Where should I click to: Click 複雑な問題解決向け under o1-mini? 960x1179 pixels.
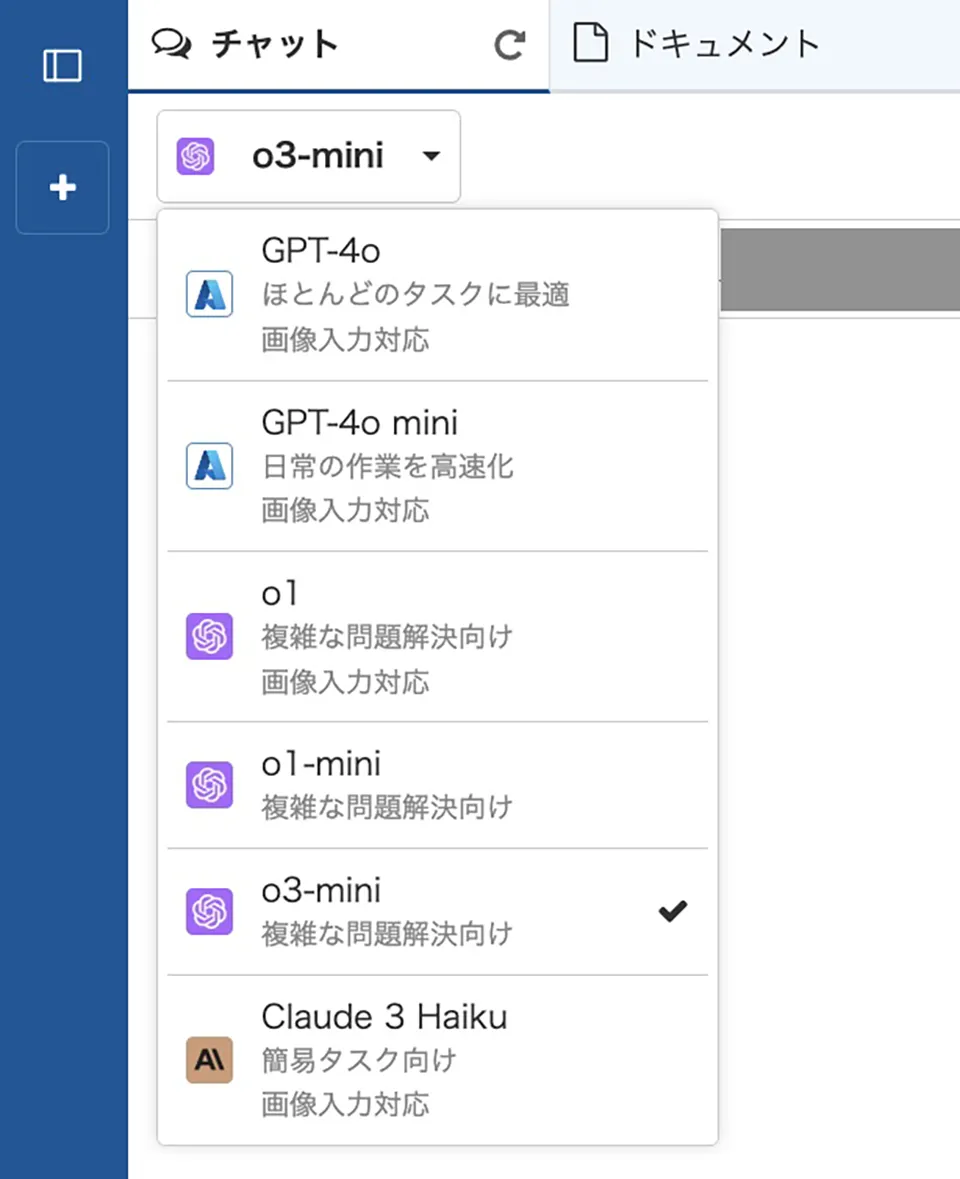pyautogui.click(x=387, y=807)
